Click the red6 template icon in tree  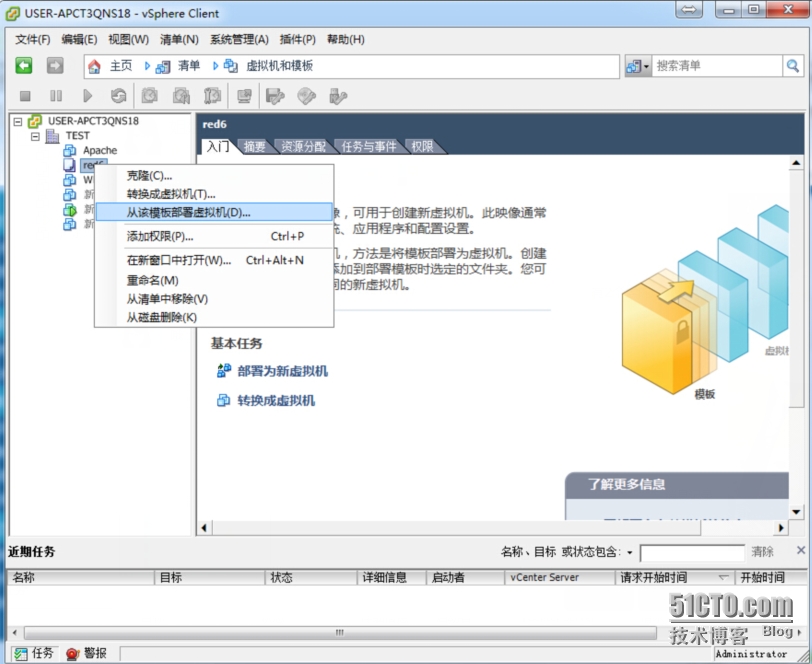tap(69, 165)
